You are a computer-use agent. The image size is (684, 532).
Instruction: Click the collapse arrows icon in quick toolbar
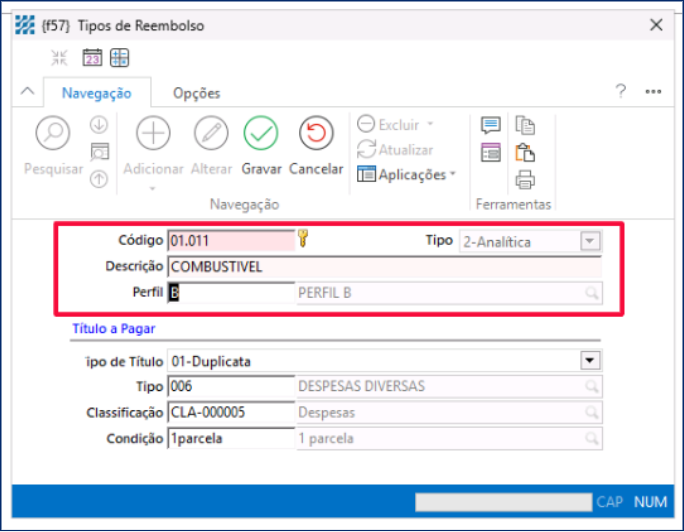click(x=59, y=58)
